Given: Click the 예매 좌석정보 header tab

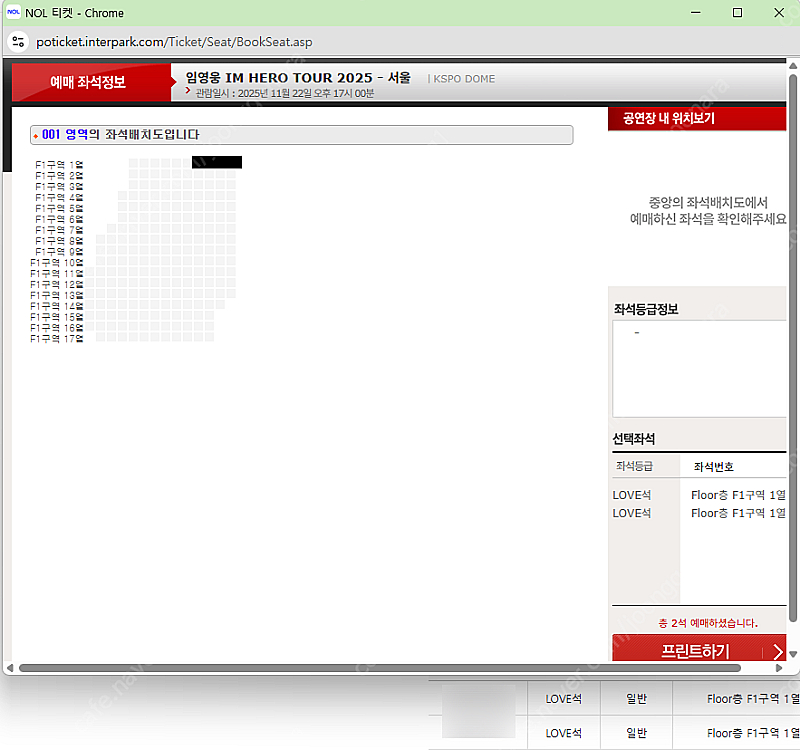Looking at the screenshot, I should [x=91, y=82].
